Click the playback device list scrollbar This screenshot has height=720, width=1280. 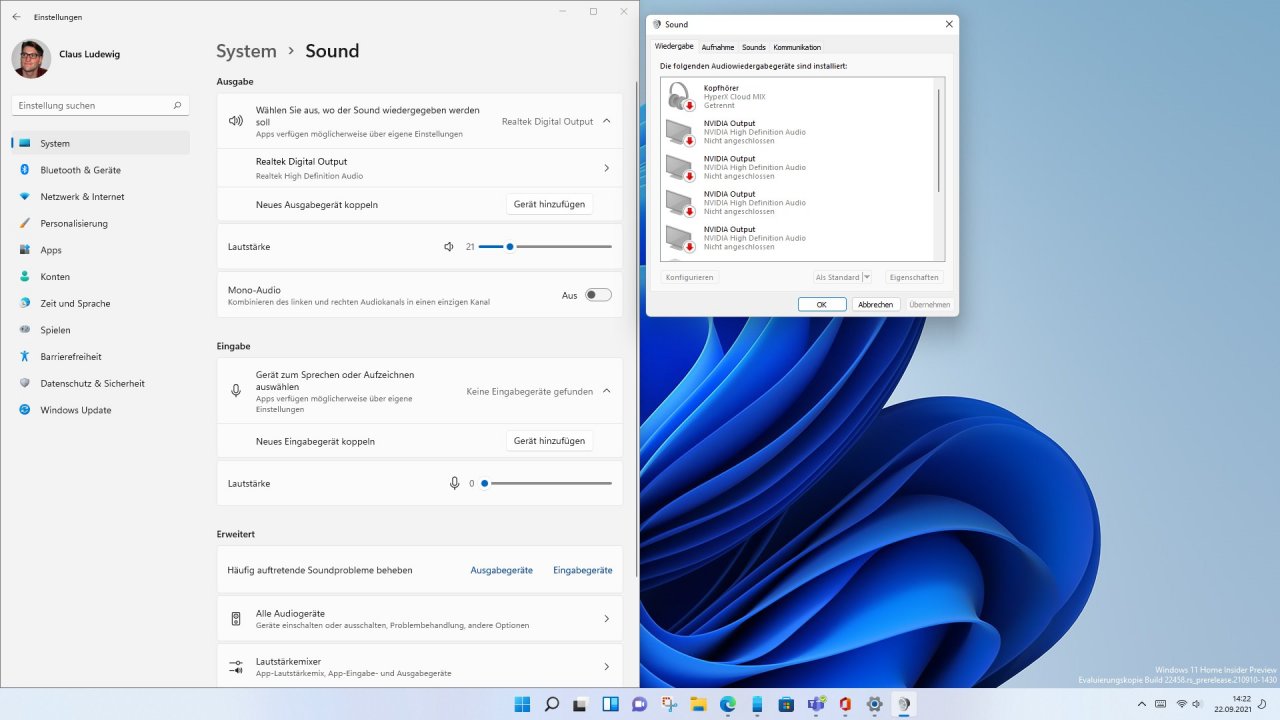939,140
